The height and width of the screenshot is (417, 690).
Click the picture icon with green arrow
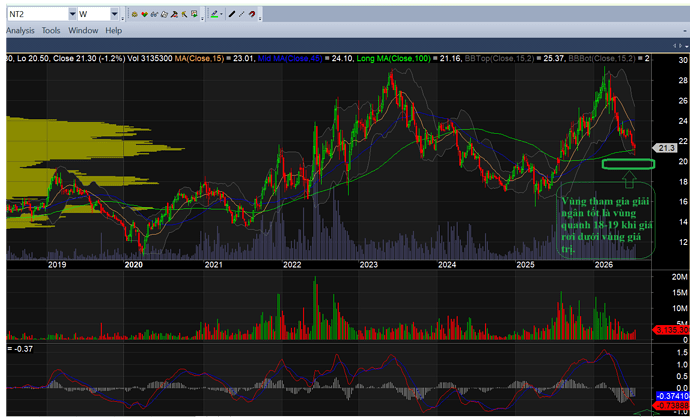point(194,14)
